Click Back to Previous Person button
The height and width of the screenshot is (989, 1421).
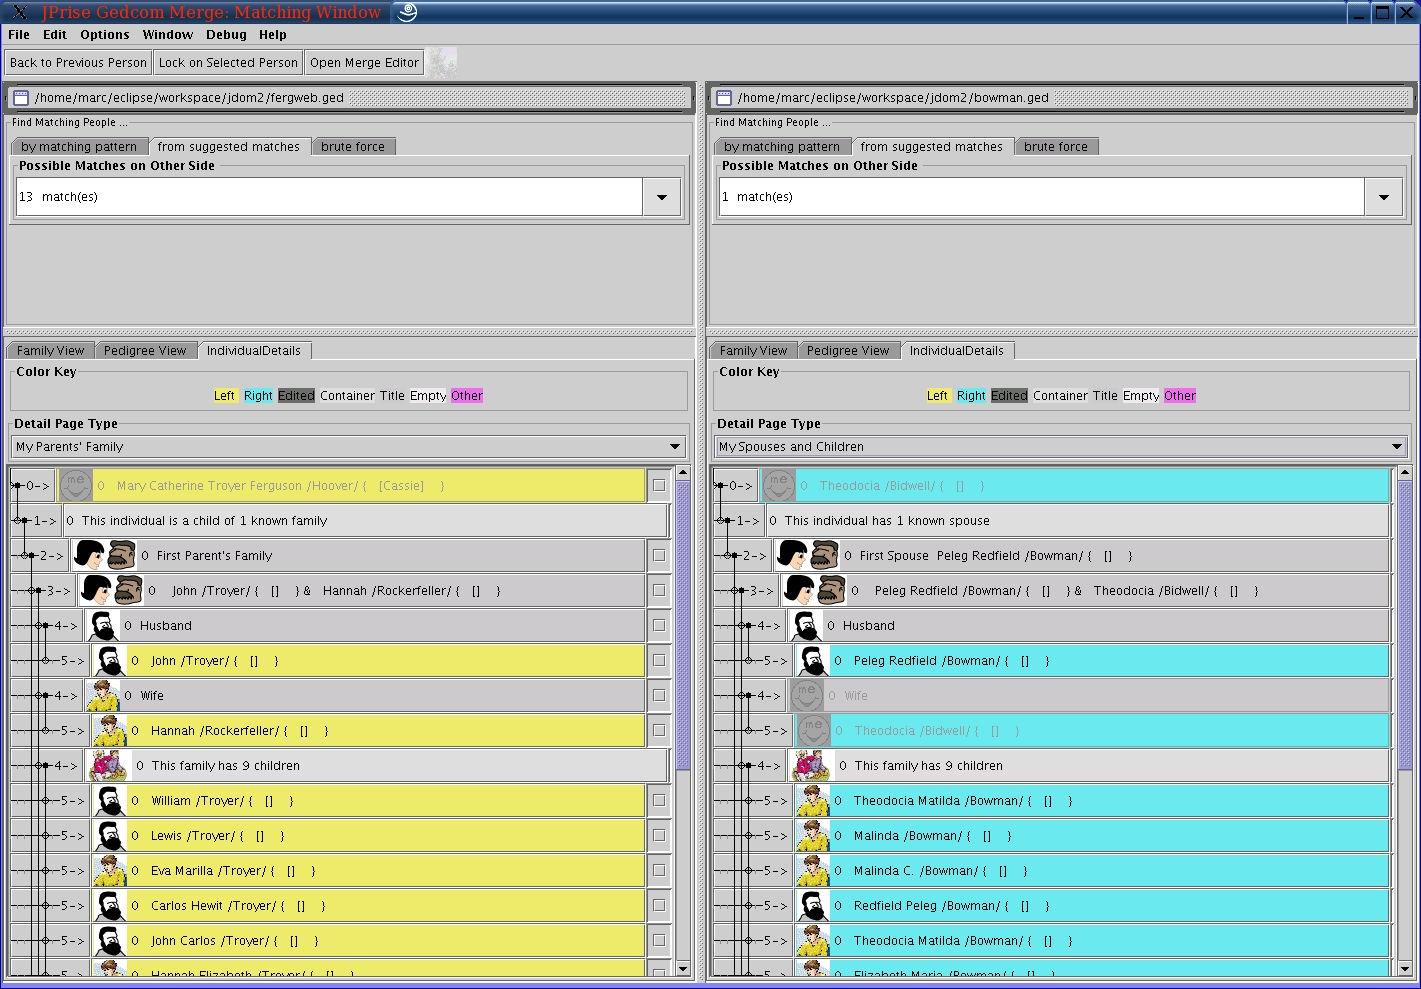coord(78,62)
